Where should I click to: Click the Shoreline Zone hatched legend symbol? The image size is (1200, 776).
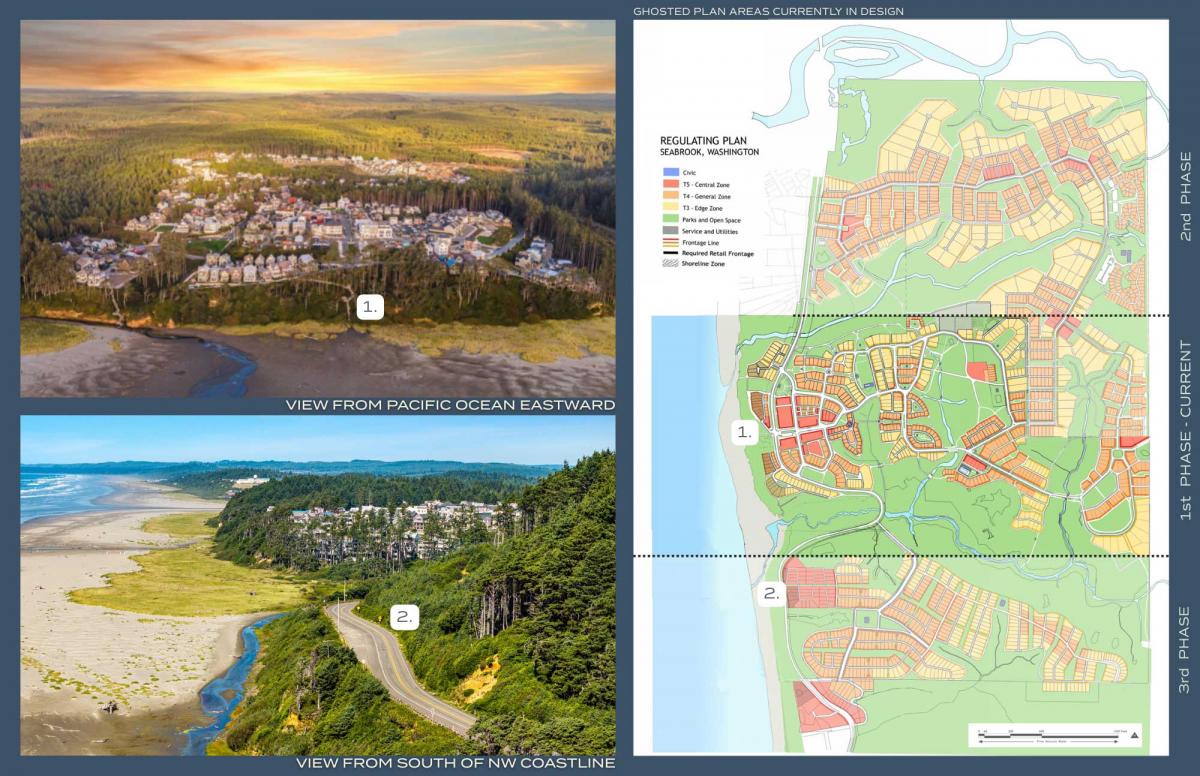(x=669, y=264)
